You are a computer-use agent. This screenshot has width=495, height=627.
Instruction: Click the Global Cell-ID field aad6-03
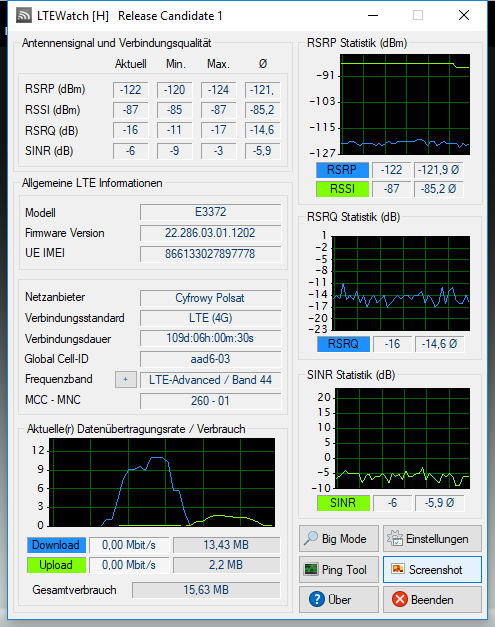tap(210, 359)
